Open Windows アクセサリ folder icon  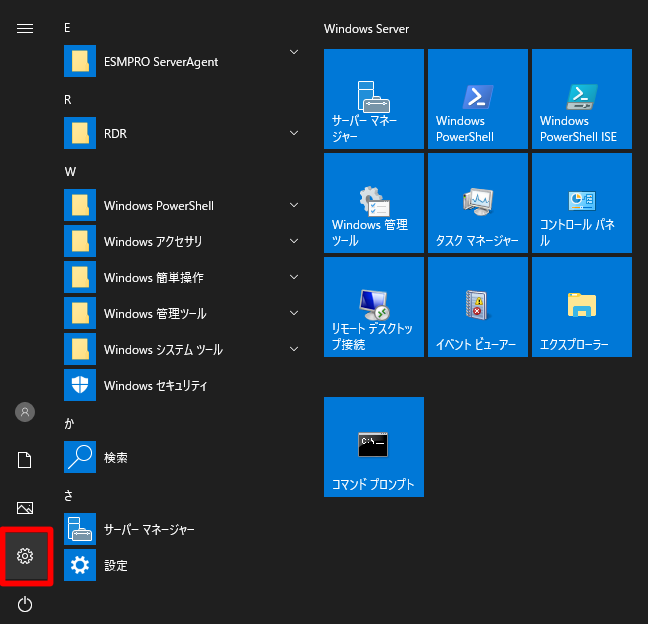[80, 241]
